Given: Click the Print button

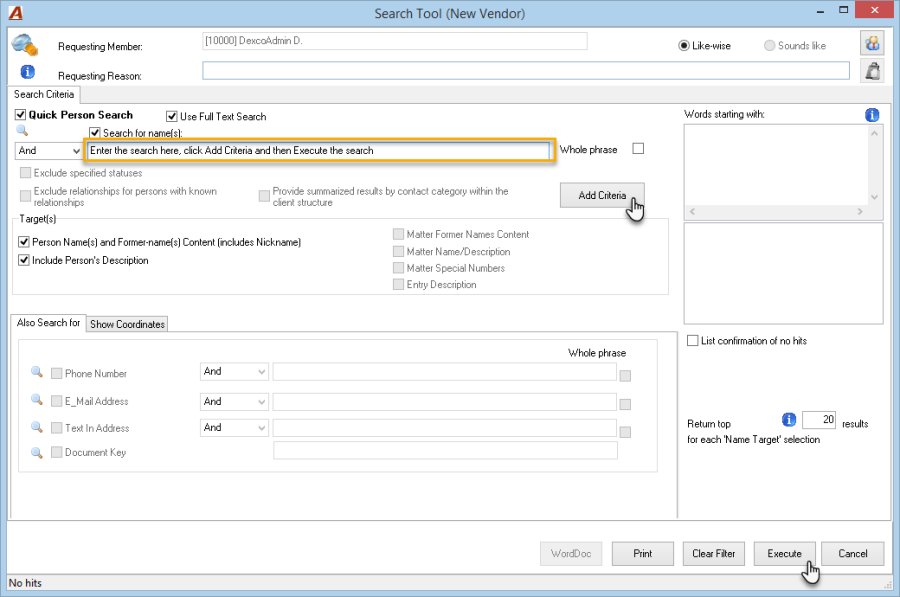Looking at the screenshot, I should click(642, 553).
